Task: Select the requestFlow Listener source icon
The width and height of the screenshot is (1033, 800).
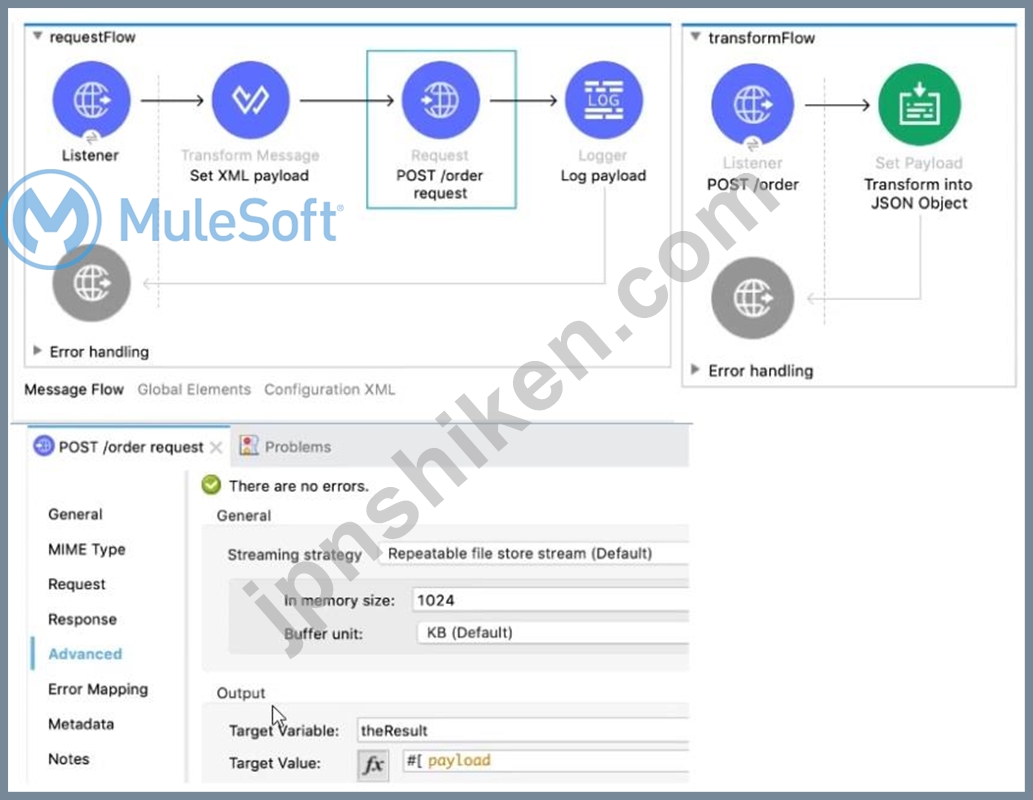Action: (x=92, y=100)
